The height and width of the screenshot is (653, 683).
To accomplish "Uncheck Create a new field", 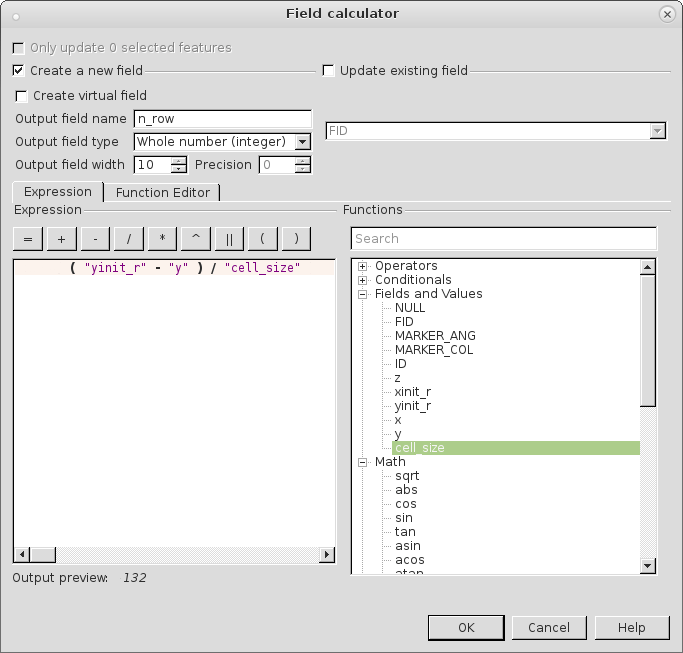I will [19, 71].
